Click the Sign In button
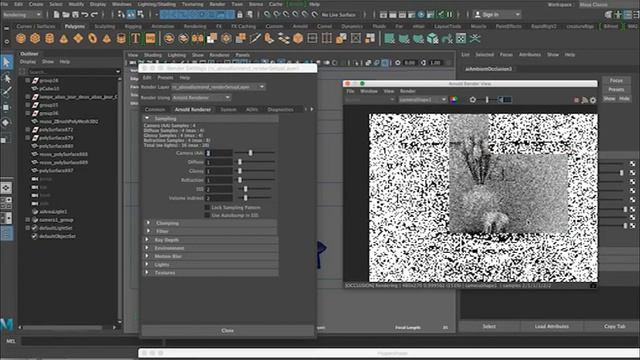 click(497, 14)
